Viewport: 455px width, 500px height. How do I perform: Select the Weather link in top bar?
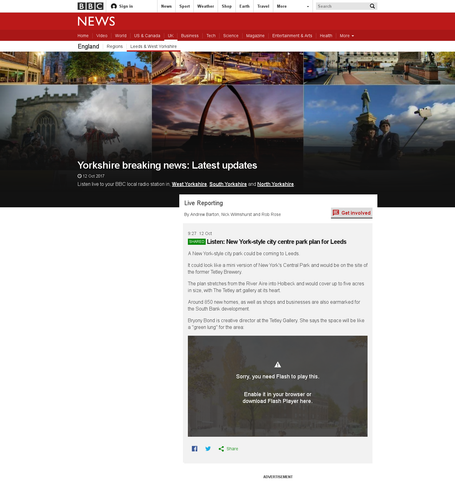(206, 6)
